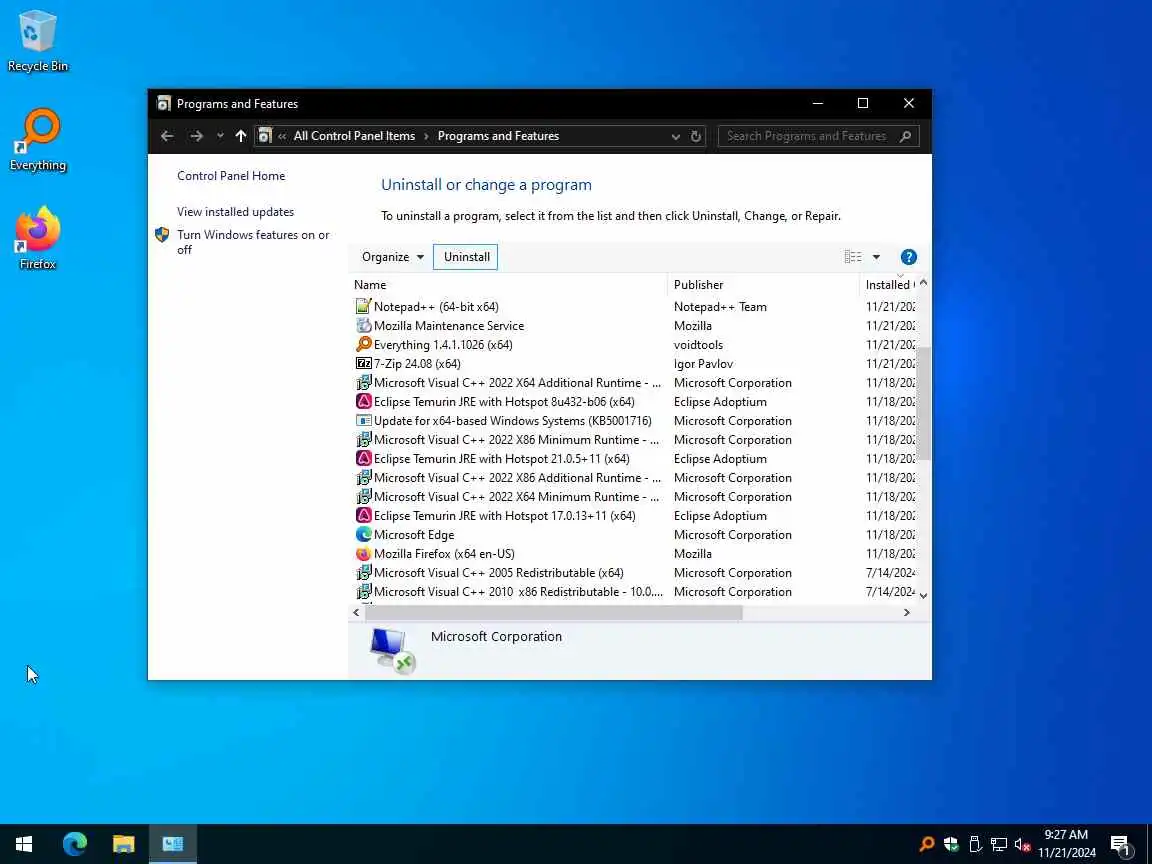Go up one level in Control Panel
This screenshot has height=864, width=1152.
click(x=240, y=136)
